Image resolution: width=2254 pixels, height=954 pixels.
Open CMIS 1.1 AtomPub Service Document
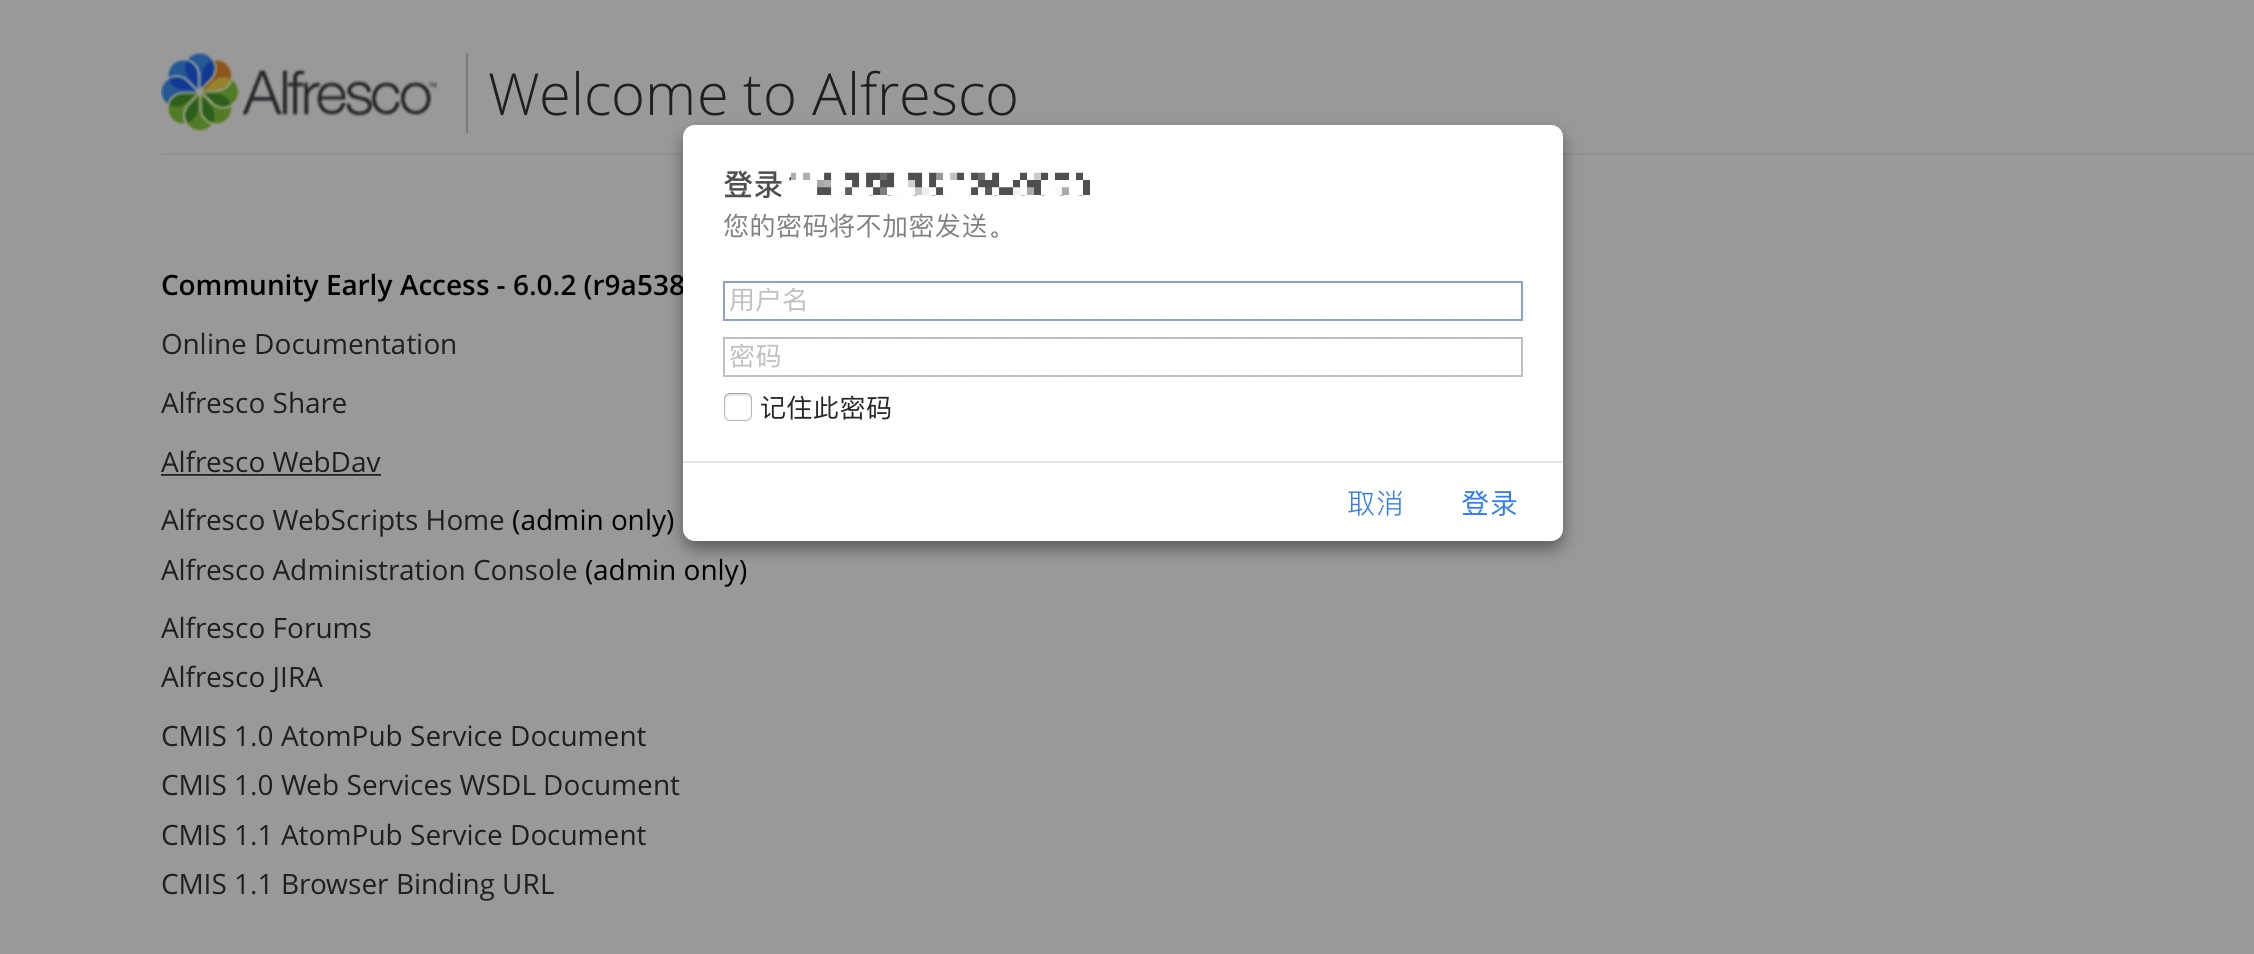point(403,835)
